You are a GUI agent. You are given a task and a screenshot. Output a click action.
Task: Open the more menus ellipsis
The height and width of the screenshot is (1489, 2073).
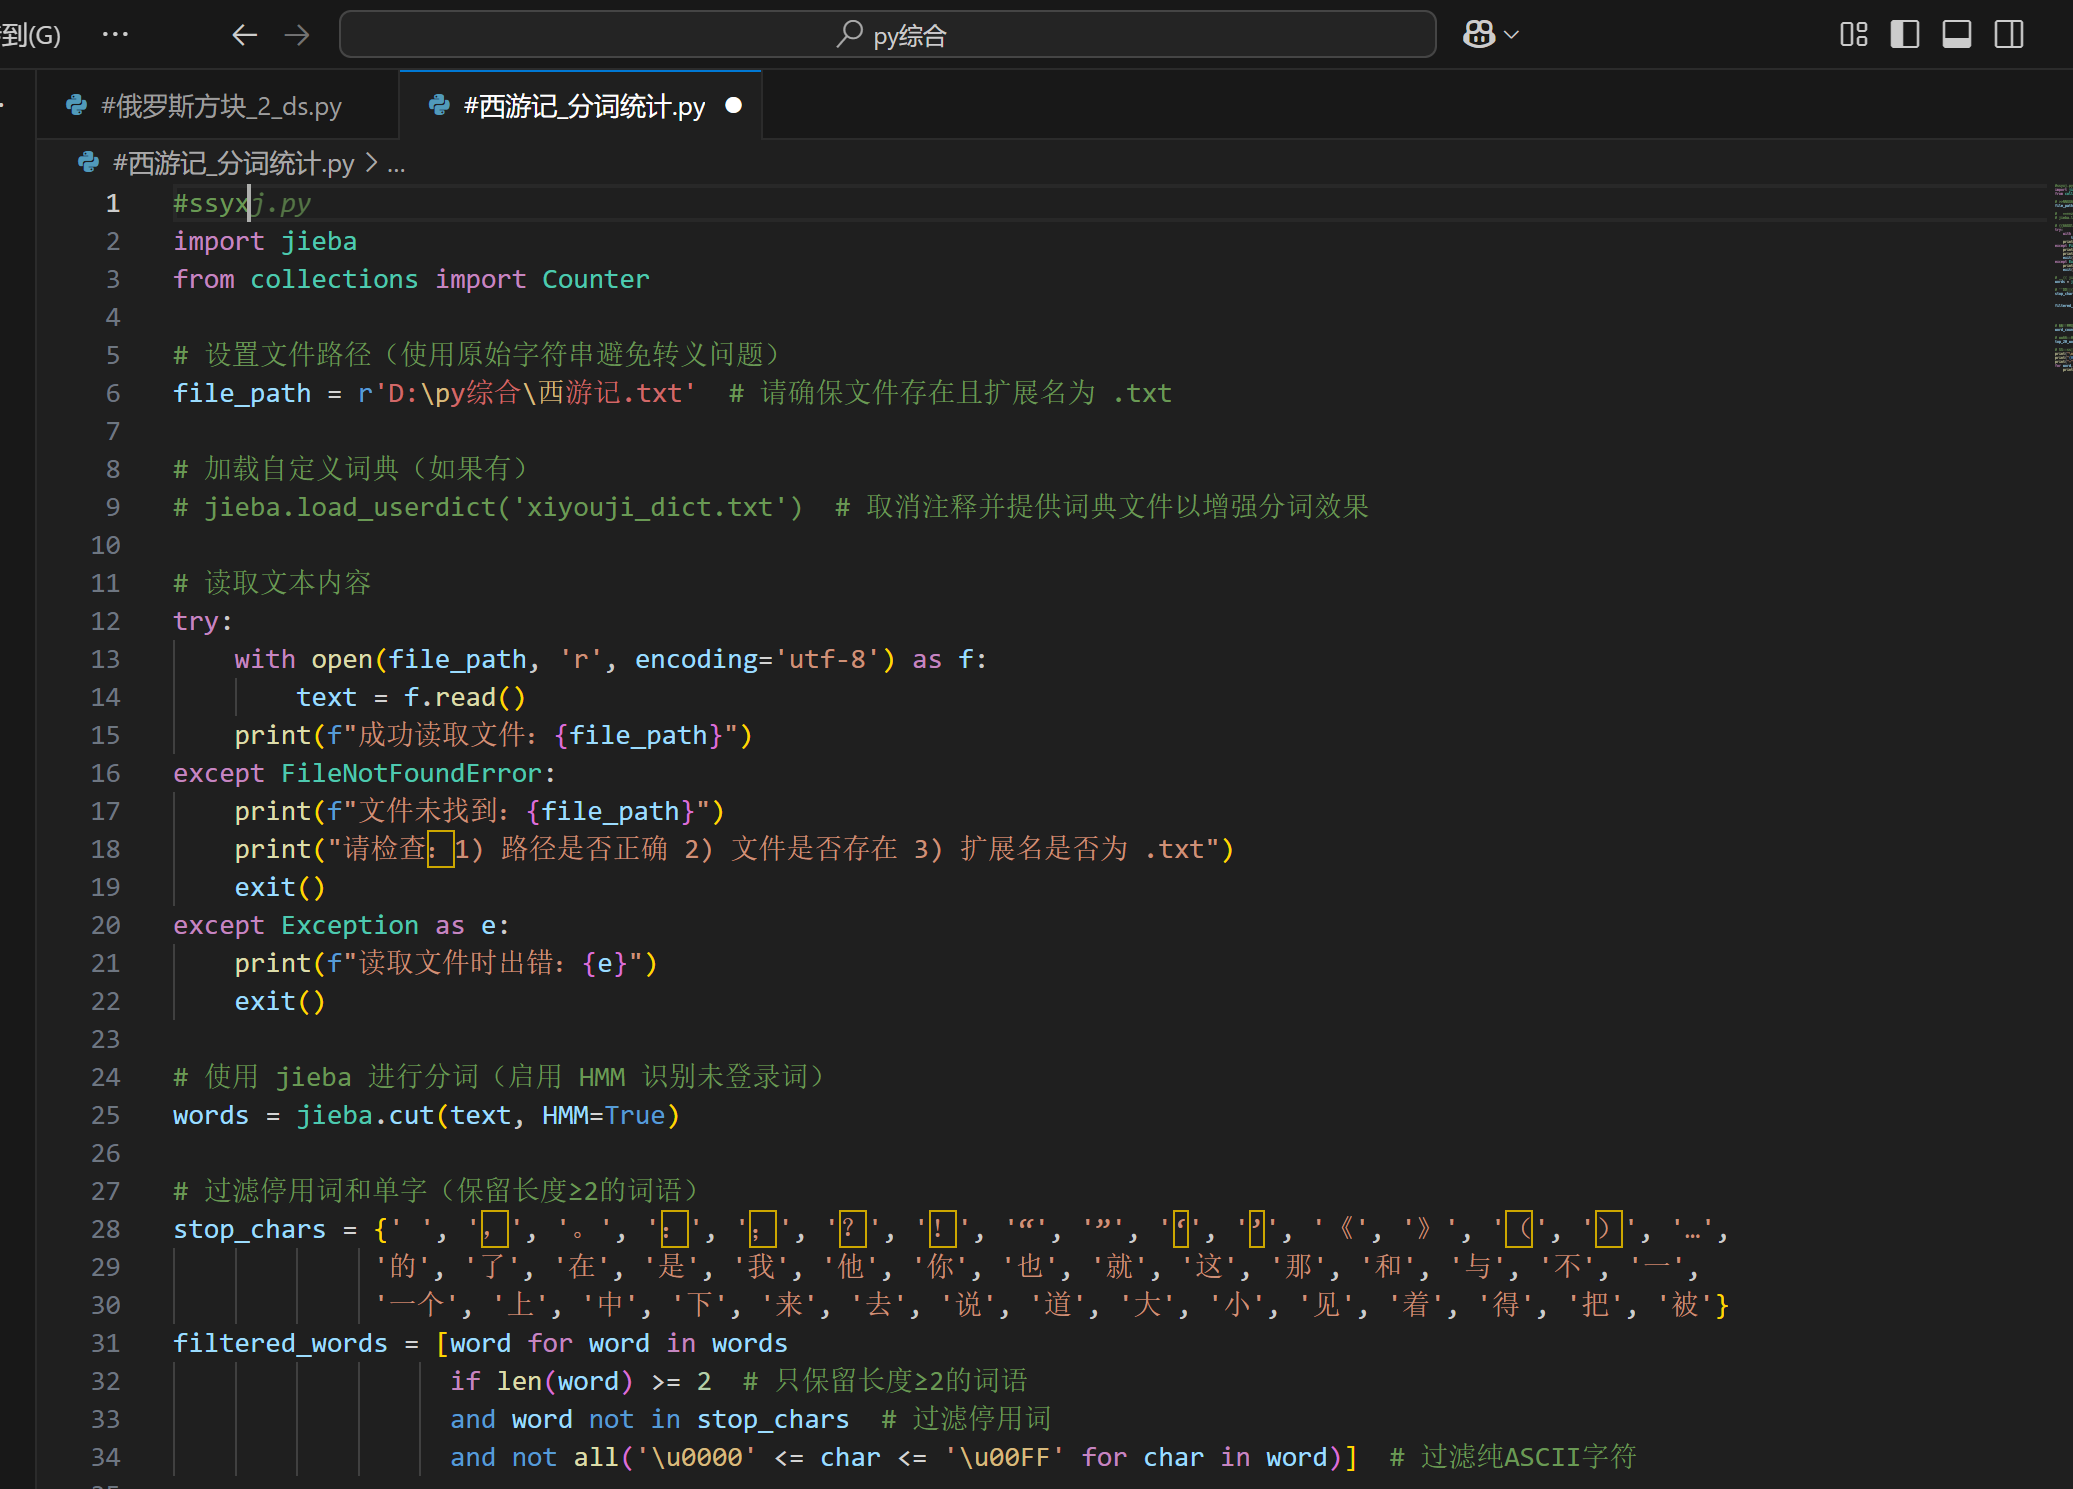(115, 35)
